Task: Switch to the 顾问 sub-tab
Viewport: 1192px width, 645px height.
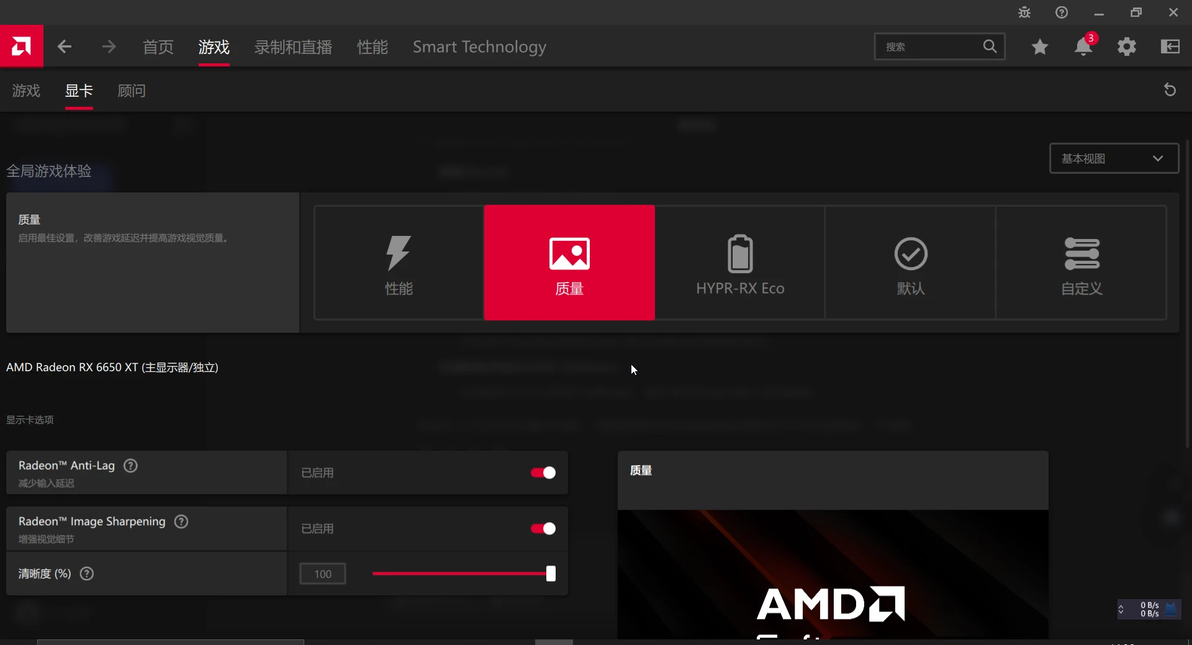Action: 132,91
